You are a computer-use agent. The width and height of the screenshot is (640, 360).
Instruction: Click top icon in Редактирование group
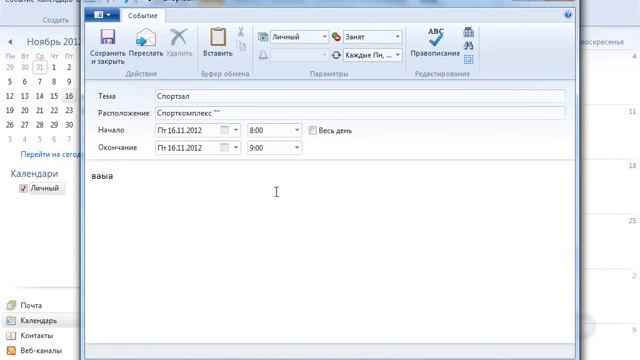pos(469,32)
